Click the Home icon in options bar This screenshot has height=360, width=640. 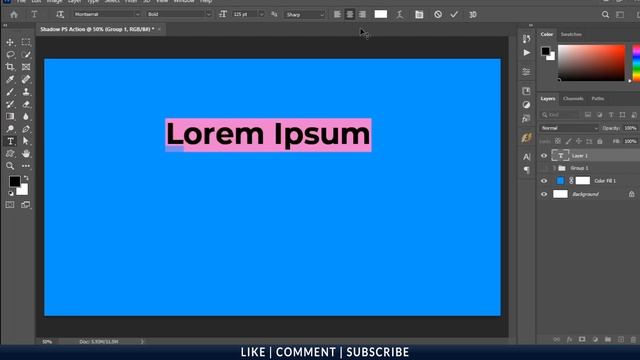coord(14,14)
